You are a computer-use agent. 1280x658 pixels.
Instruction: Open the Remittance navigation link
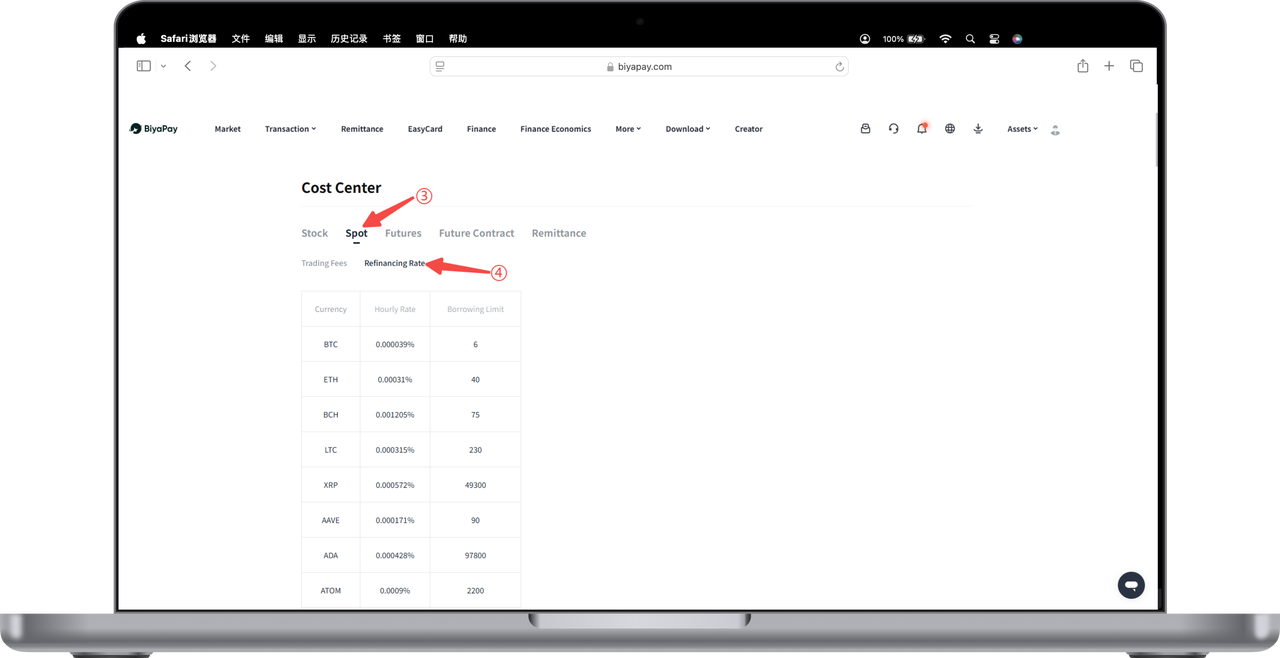[362, 129]
